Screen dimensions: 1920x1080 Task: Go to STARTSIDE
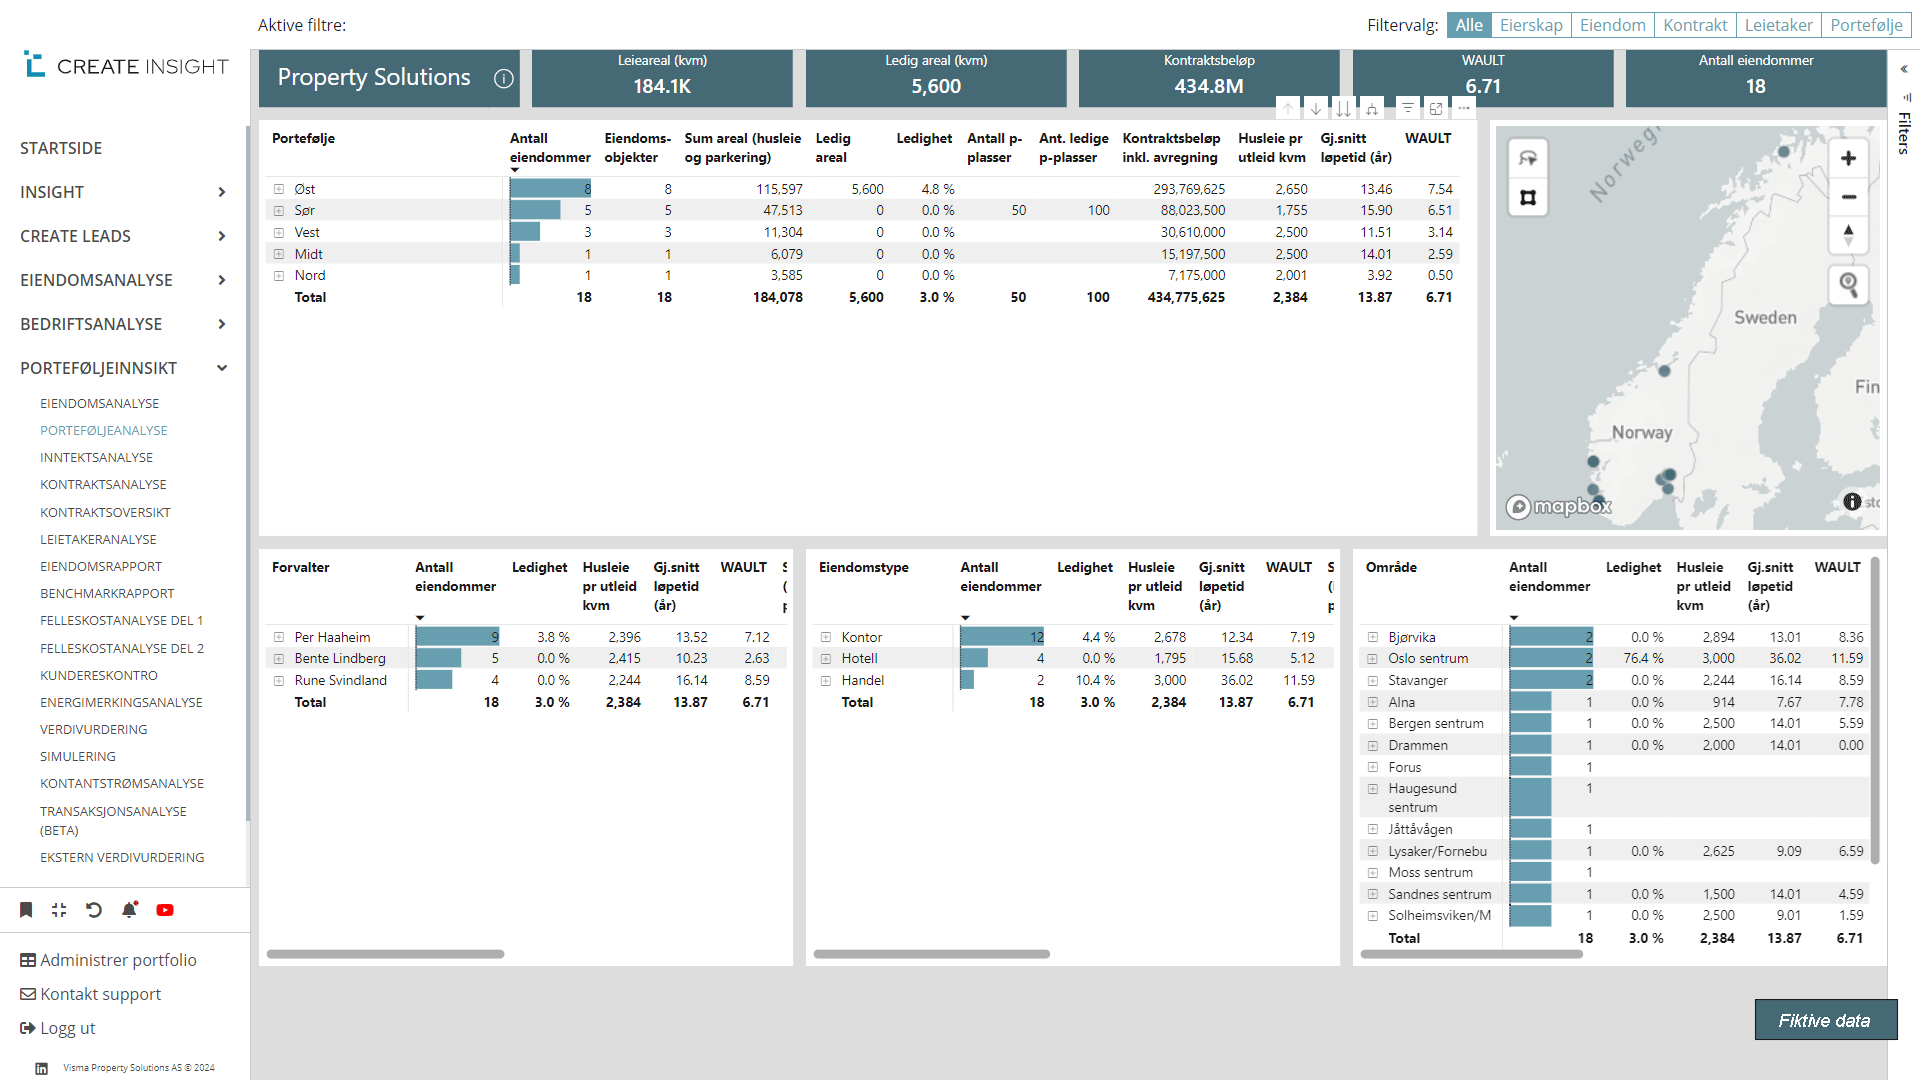(x=61, y=148)
